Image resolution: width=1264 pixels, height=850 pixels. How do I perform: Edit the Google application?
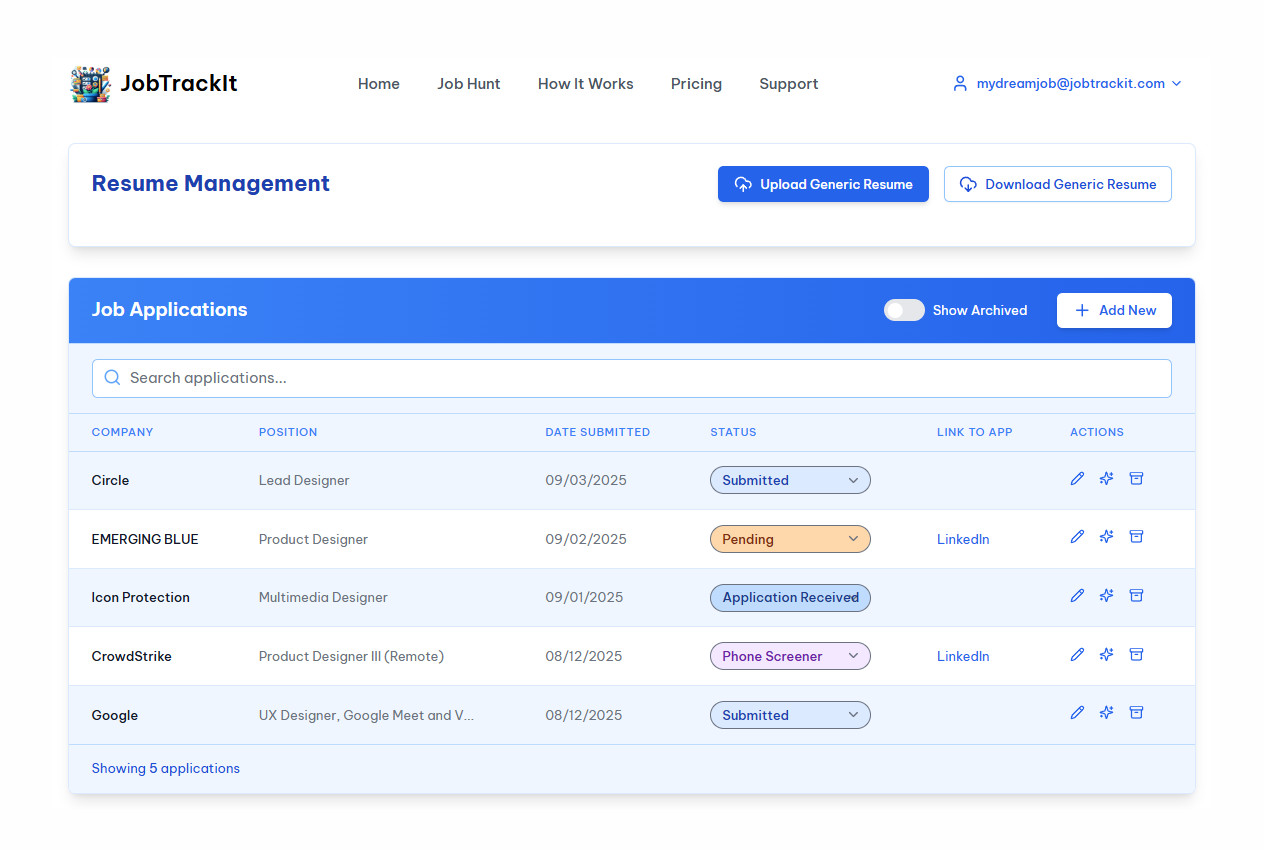click(x=1077, y=712)
